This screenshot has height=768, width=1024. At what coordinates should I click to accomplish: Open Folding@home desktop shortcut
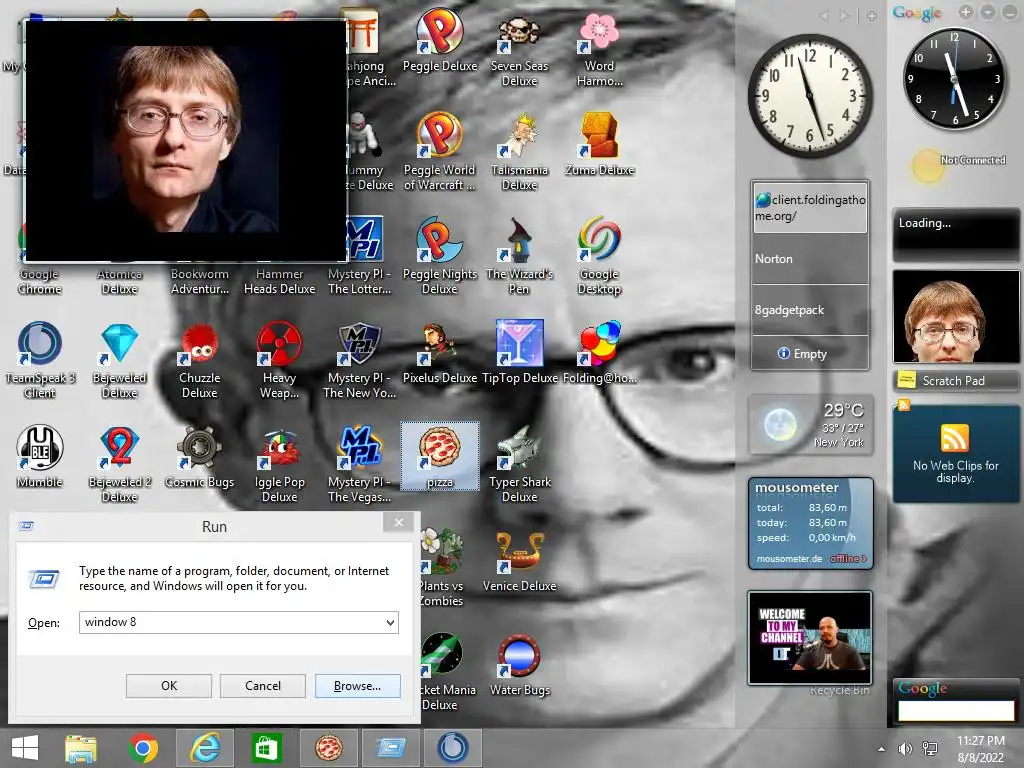pyautogui.click(x=599, y=353)
